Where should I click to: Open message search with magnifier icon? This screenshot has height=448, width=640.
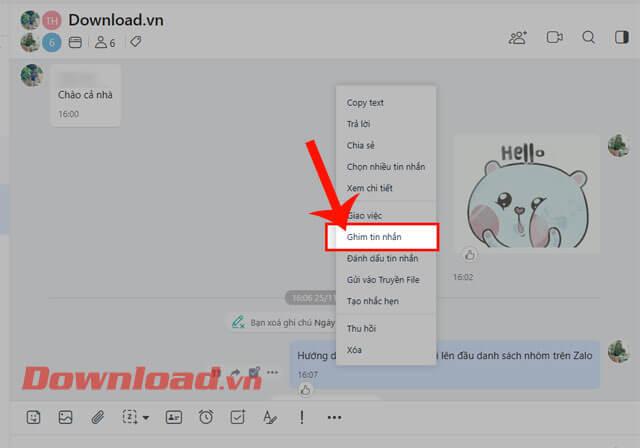[588, 37]
